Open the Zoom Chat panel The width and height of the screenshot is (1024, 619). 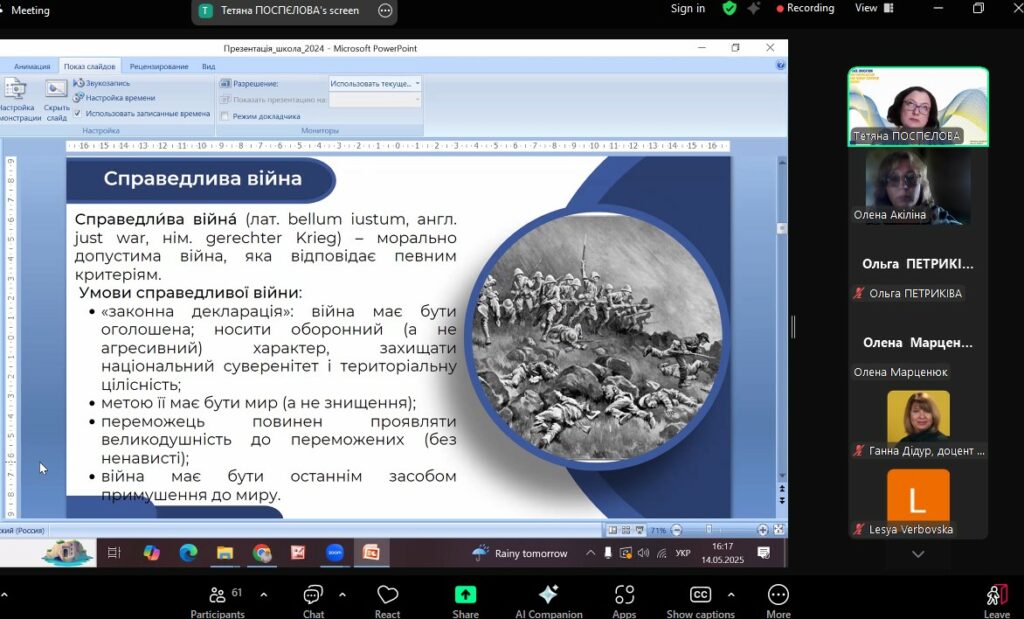(313, 601)
